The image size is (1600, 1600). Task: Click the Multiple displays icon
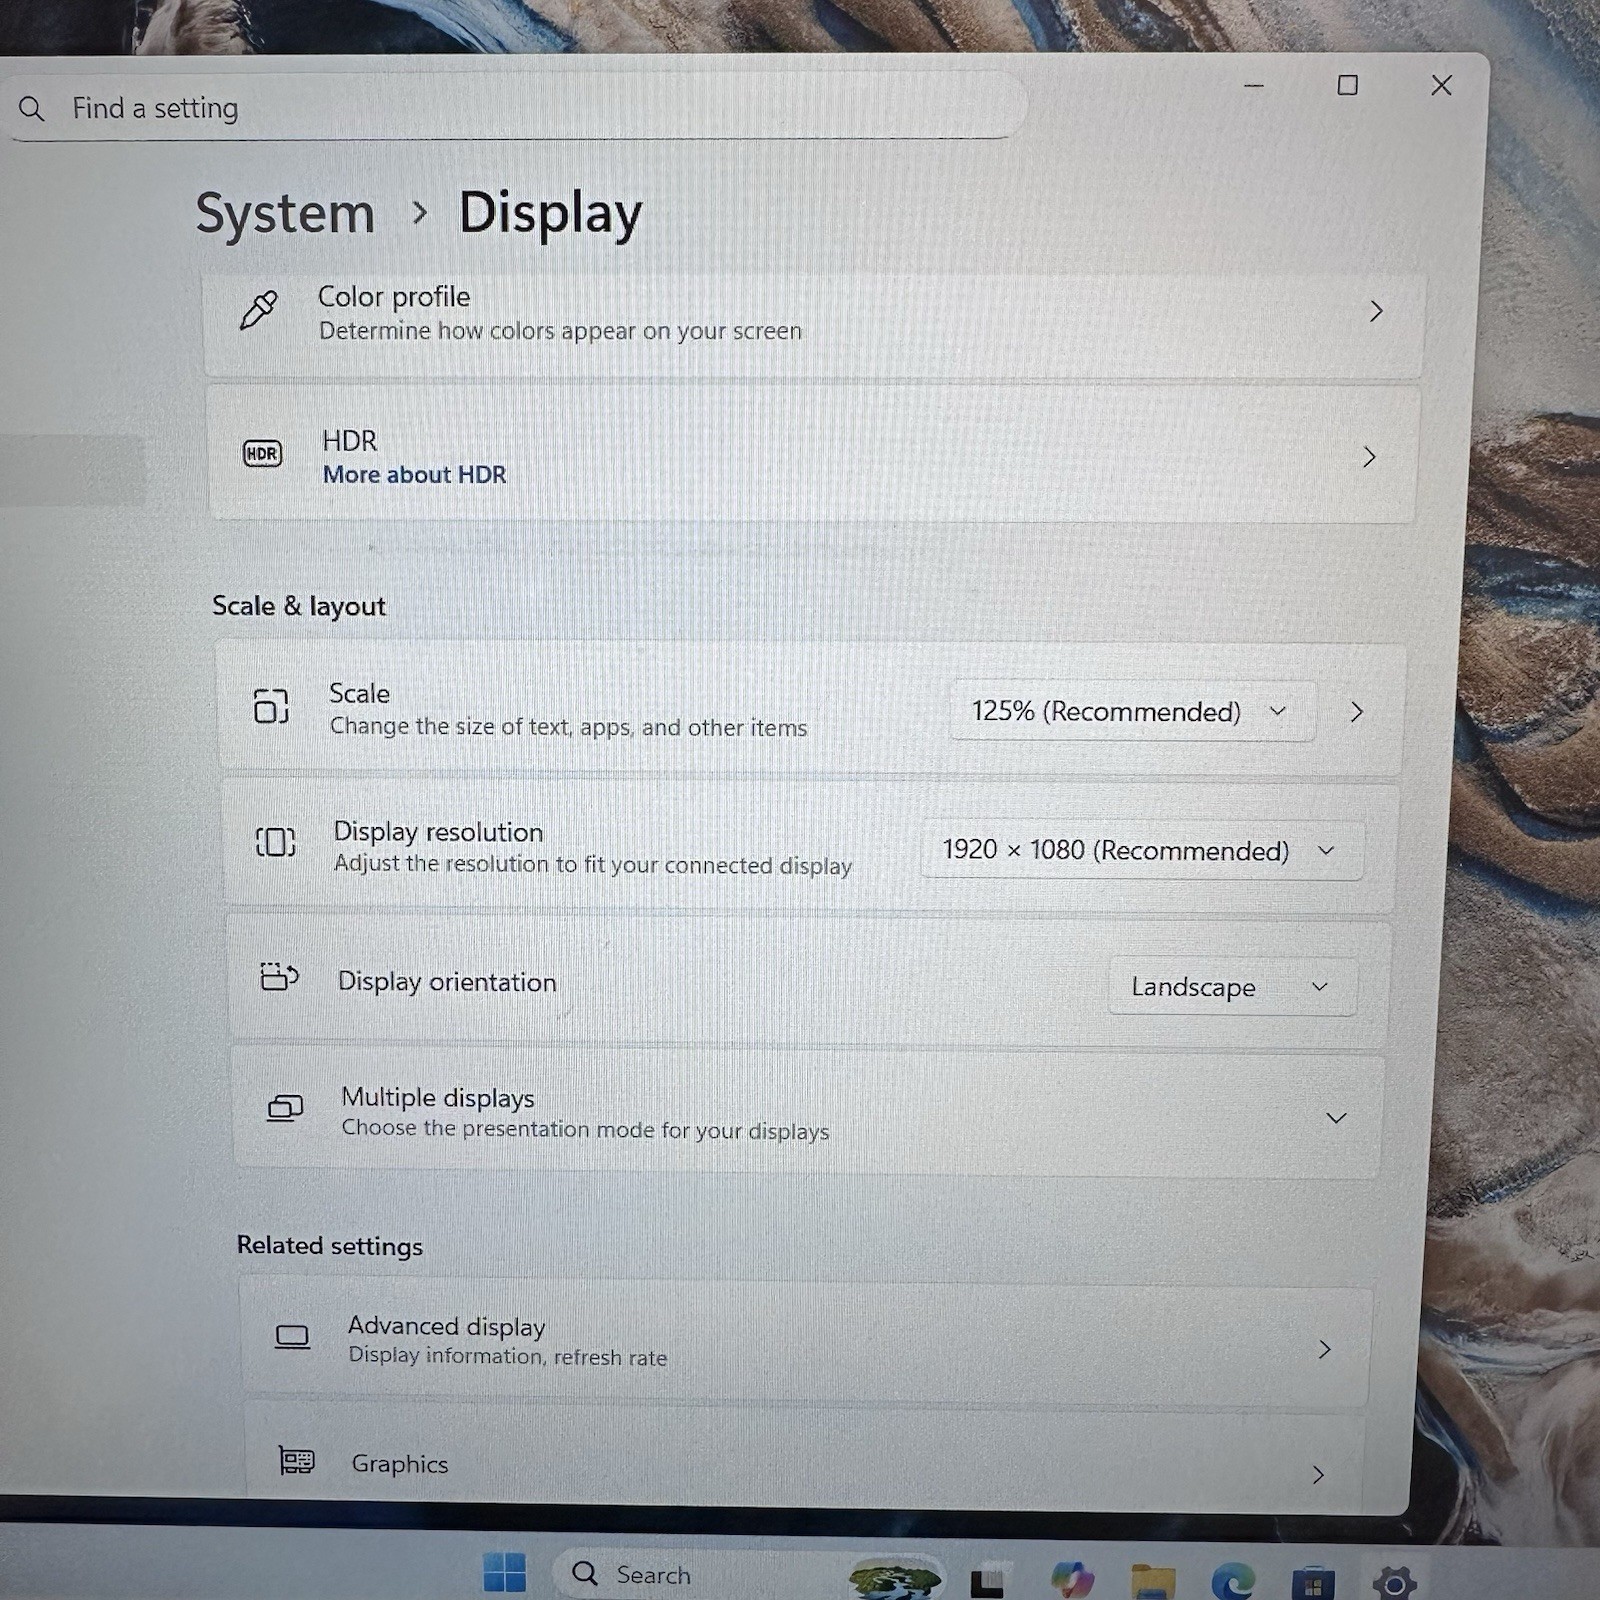tap(285, 1108)
